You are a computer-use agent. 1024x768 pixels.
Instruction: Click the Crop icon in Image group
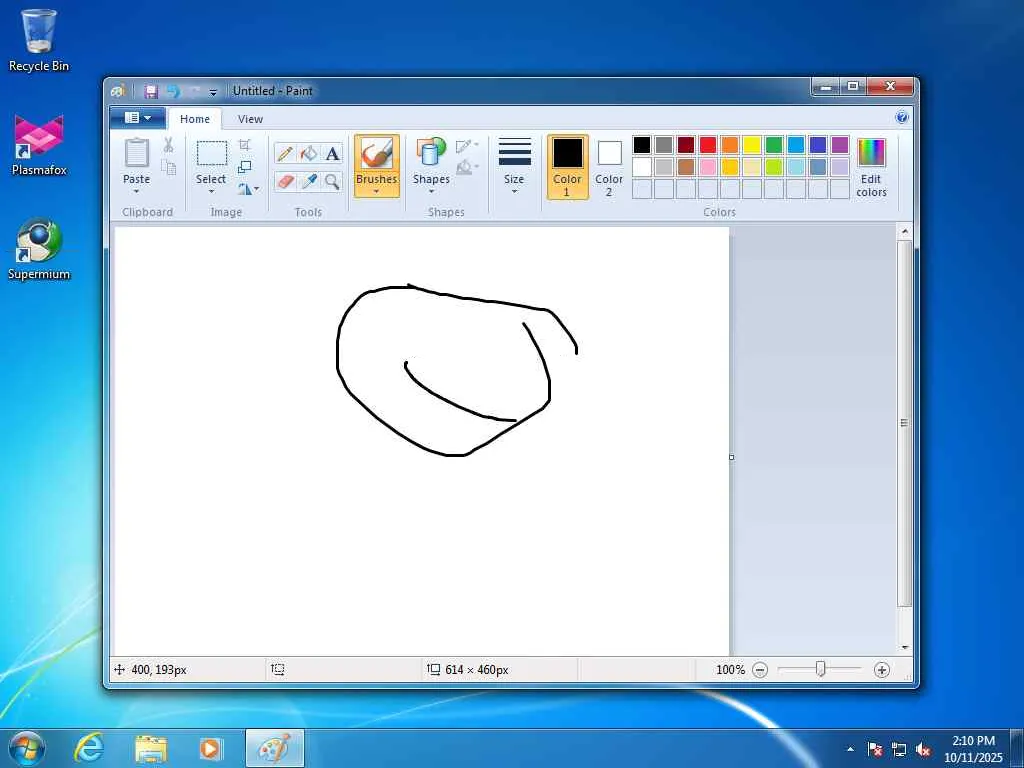pos(245,145)
